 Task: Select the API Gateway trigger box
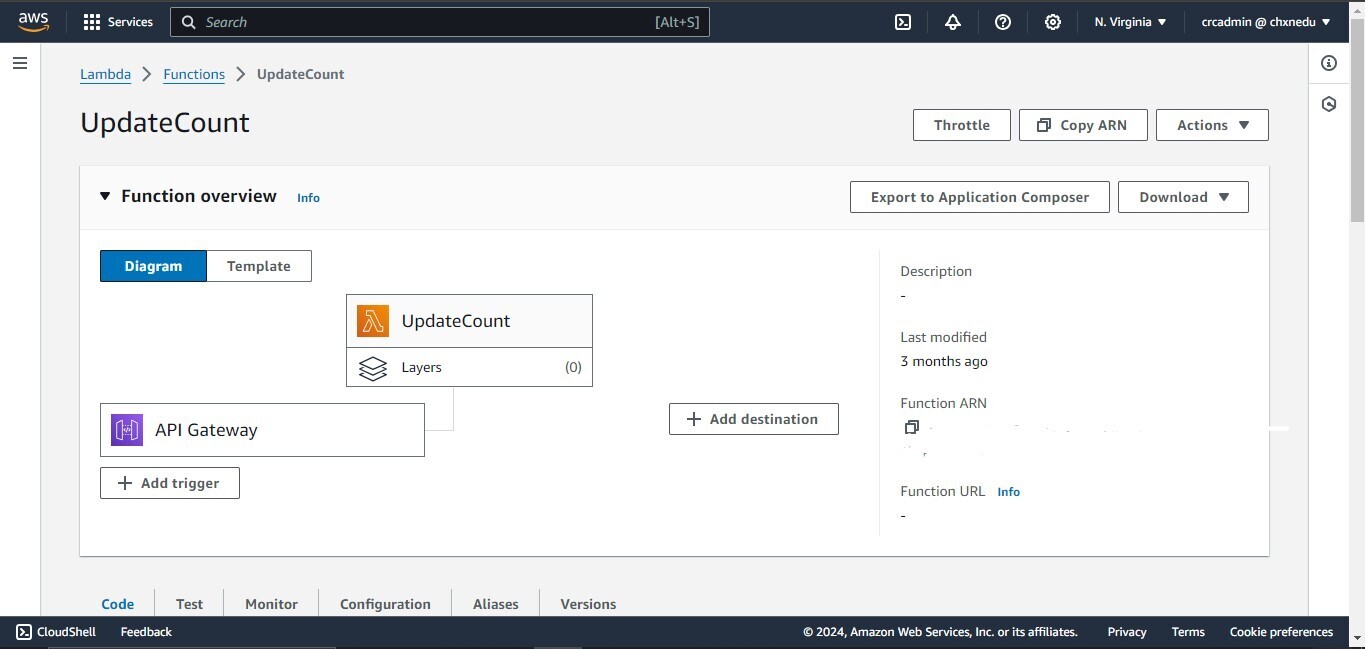point(262,430)
